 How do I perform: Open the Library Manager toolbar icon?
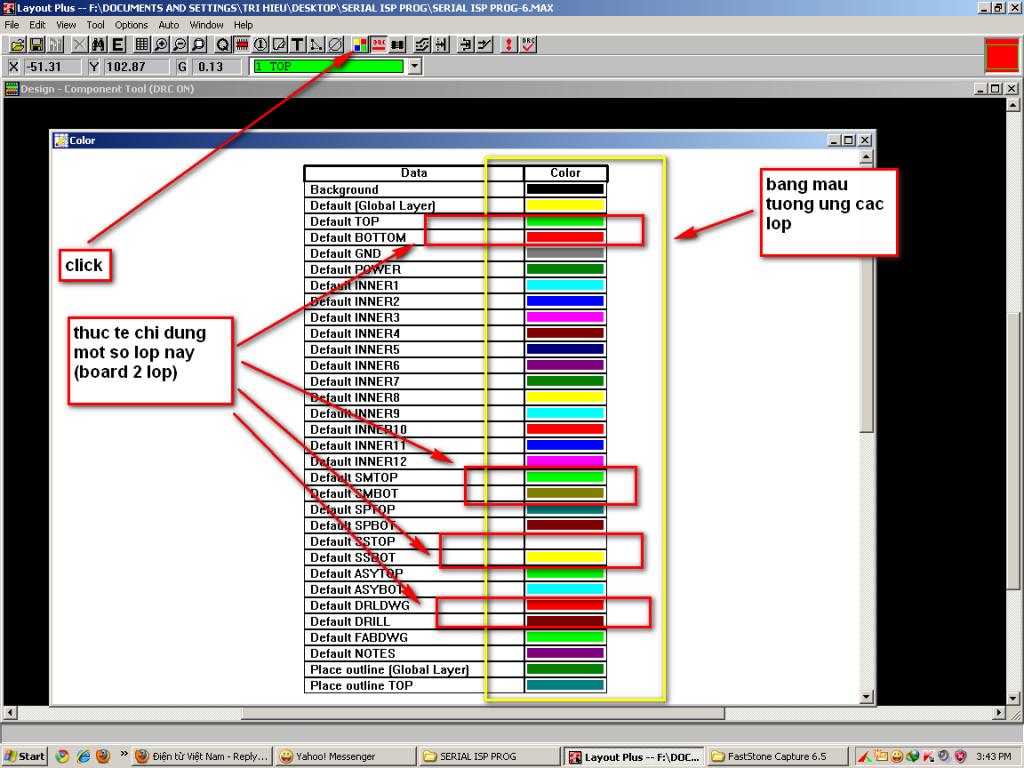click(x=56, y=44)
